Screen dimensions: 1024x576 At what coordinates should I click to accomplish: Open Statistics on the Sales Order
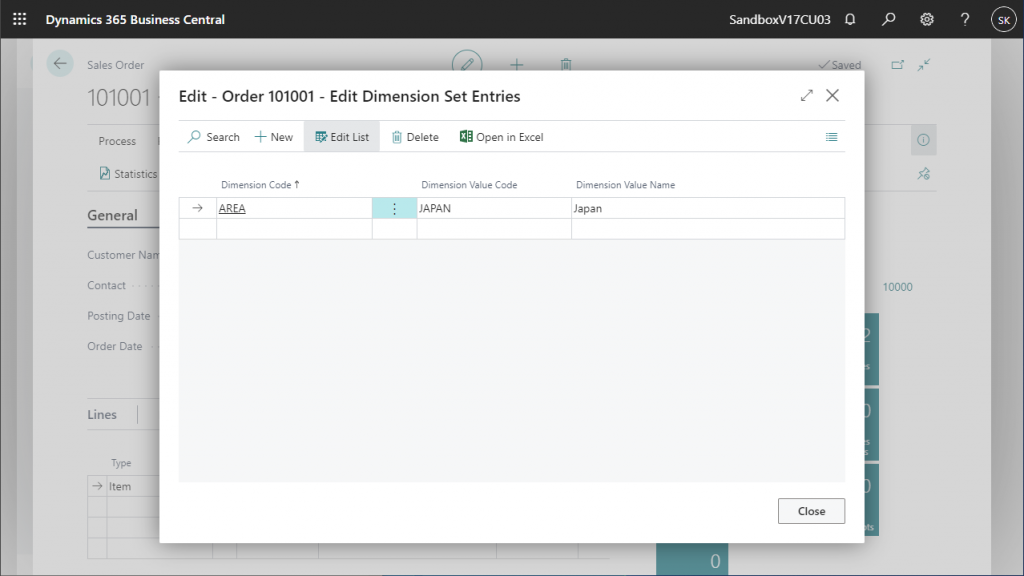128,174
